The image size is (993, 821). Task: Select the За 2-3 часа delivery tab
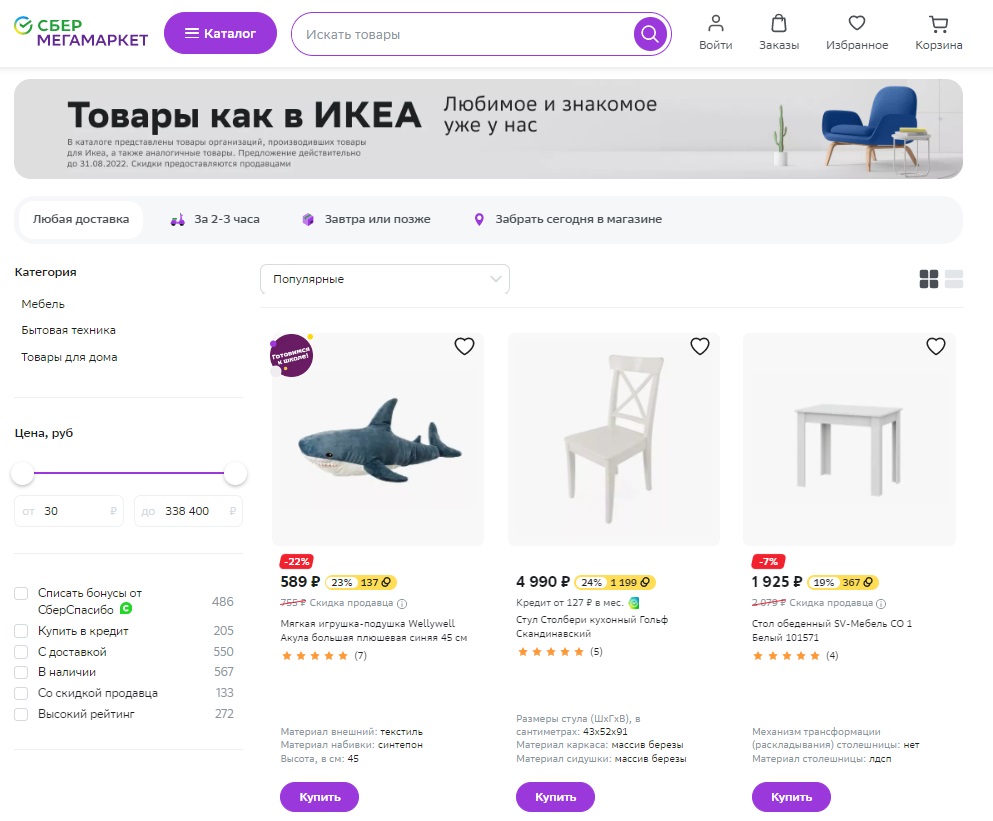point(215,219)
